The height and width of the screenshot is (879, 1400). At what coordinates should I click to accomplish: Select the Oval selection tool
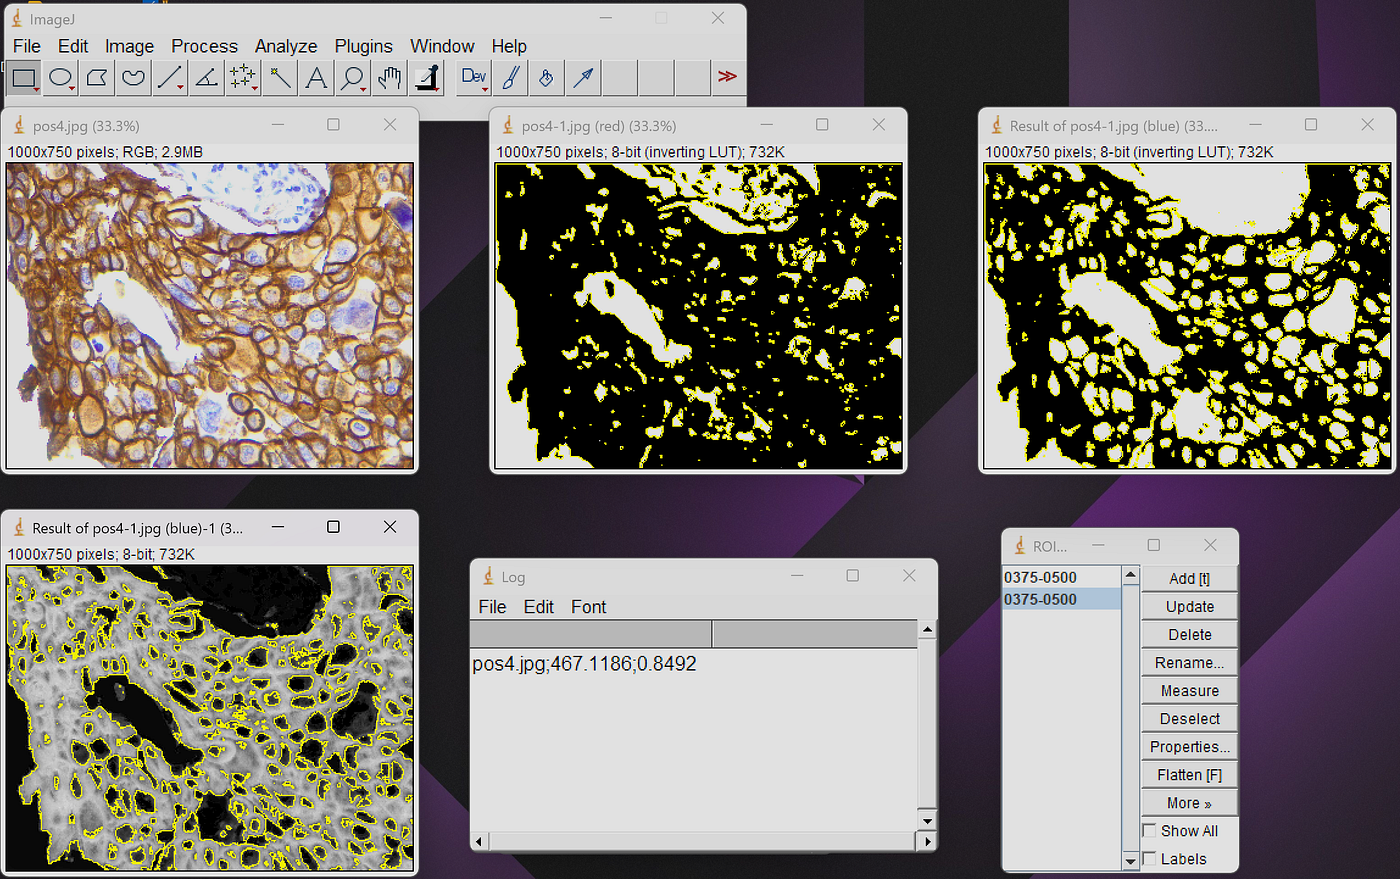58,77
